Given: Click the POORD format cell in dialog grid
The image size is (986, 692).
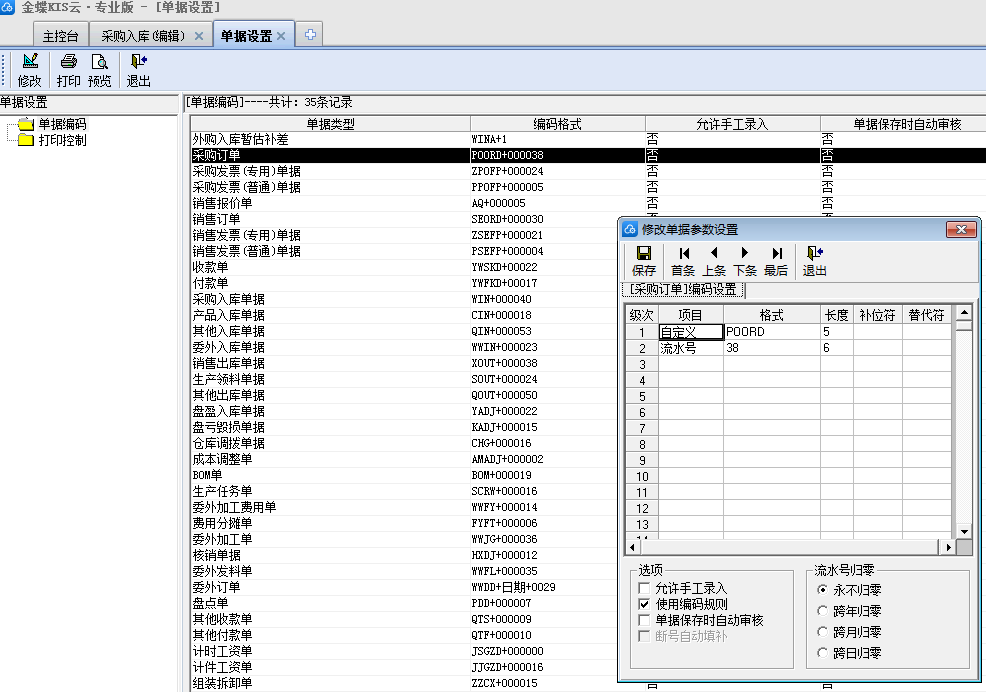Looking at the screenshot, I should [x=772, y=332].
